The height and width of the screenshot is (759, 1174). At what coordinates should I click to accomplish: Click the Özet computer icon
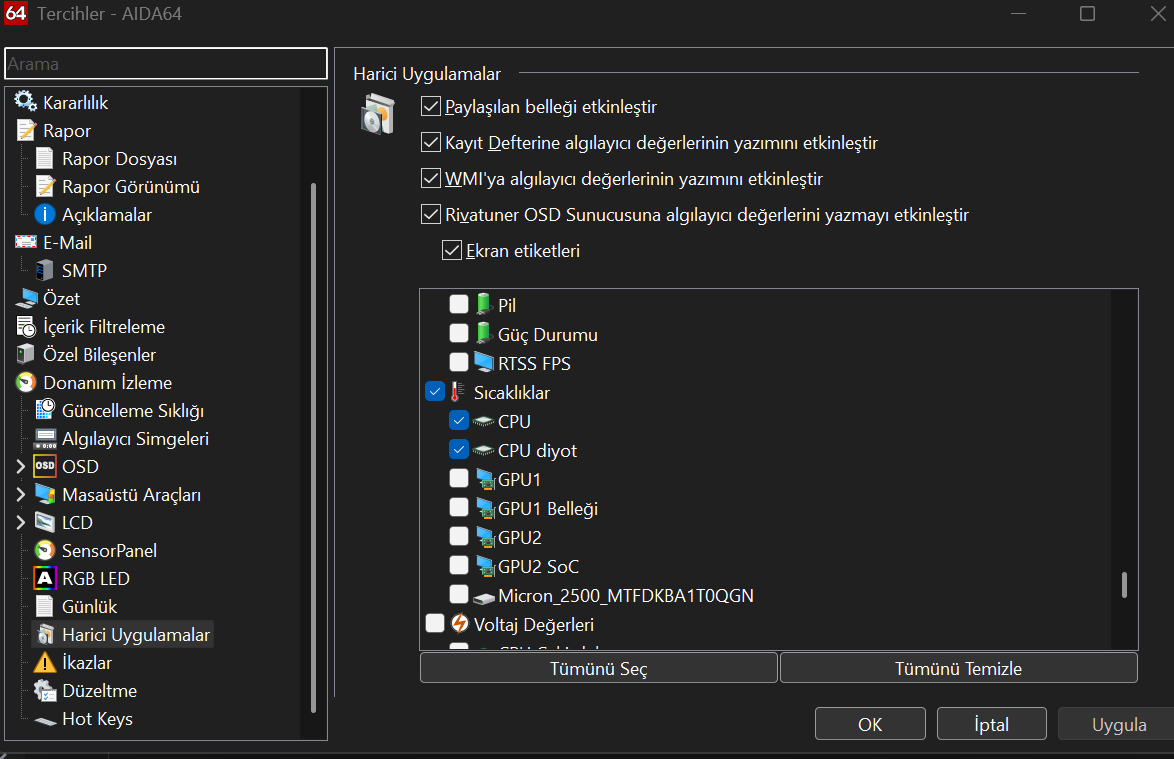pos(26,298)
